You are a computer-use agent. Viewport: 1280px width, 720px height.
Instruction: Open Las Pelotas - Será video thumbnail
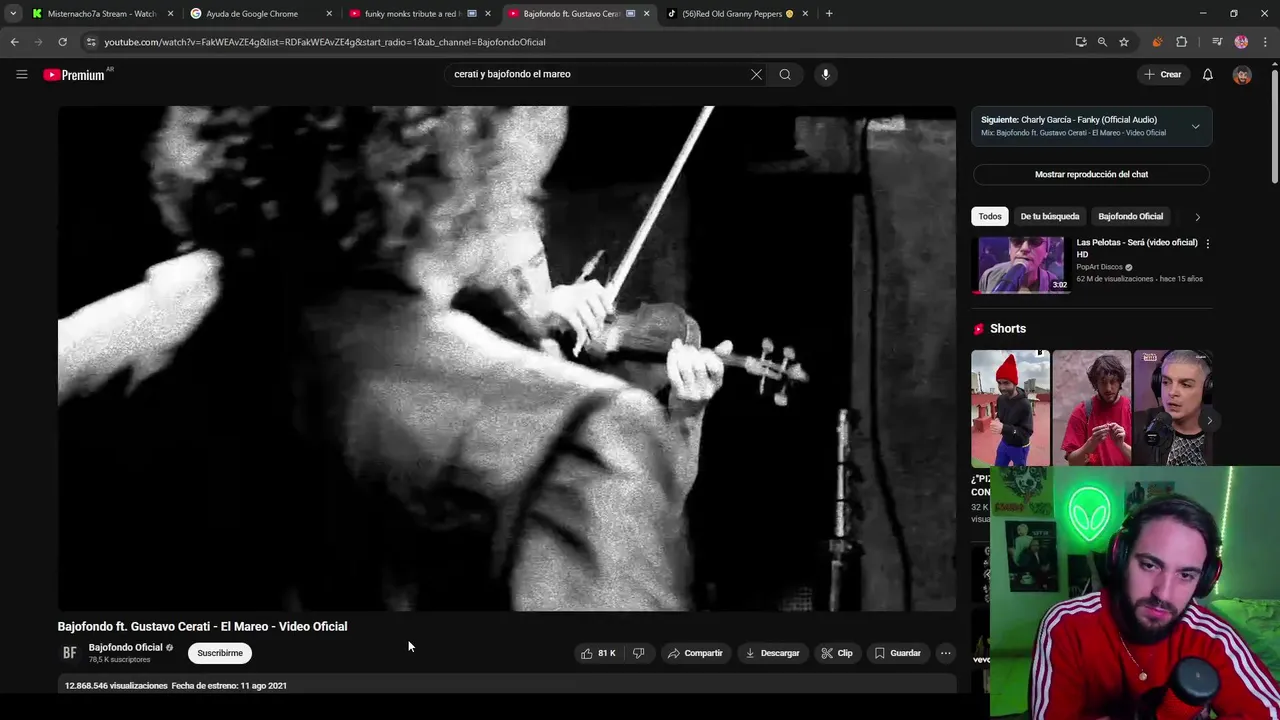pos(1020,265)
